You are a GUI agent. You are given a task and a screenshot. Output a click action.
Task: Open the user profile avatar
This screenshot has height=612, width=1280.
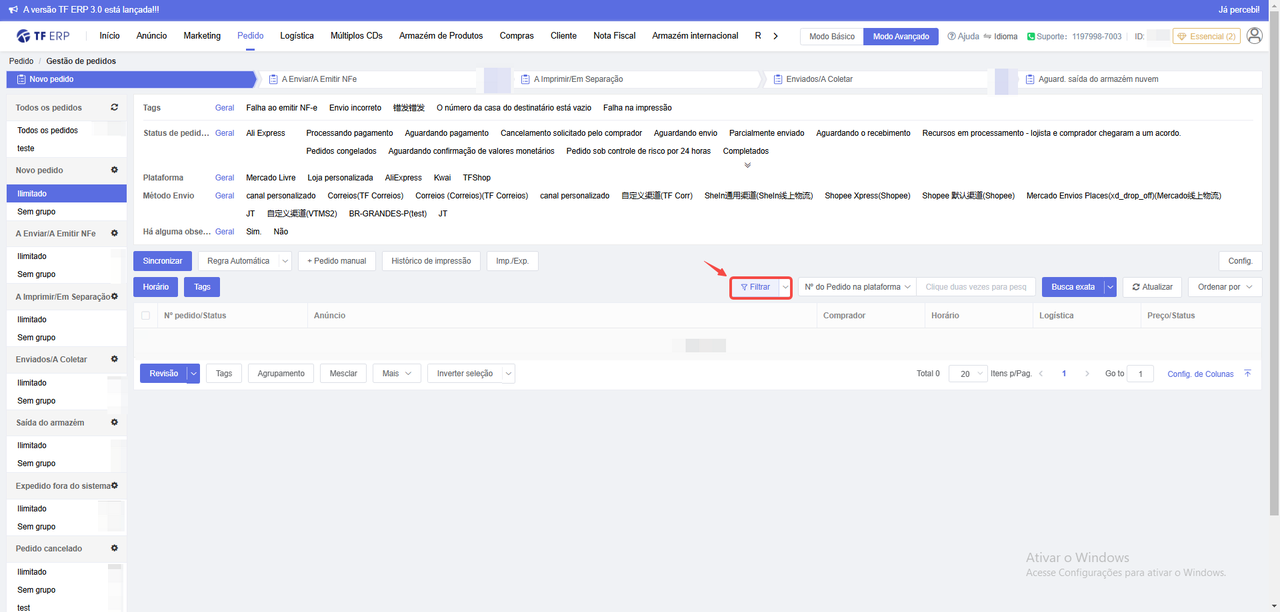tap(1254, 36)
